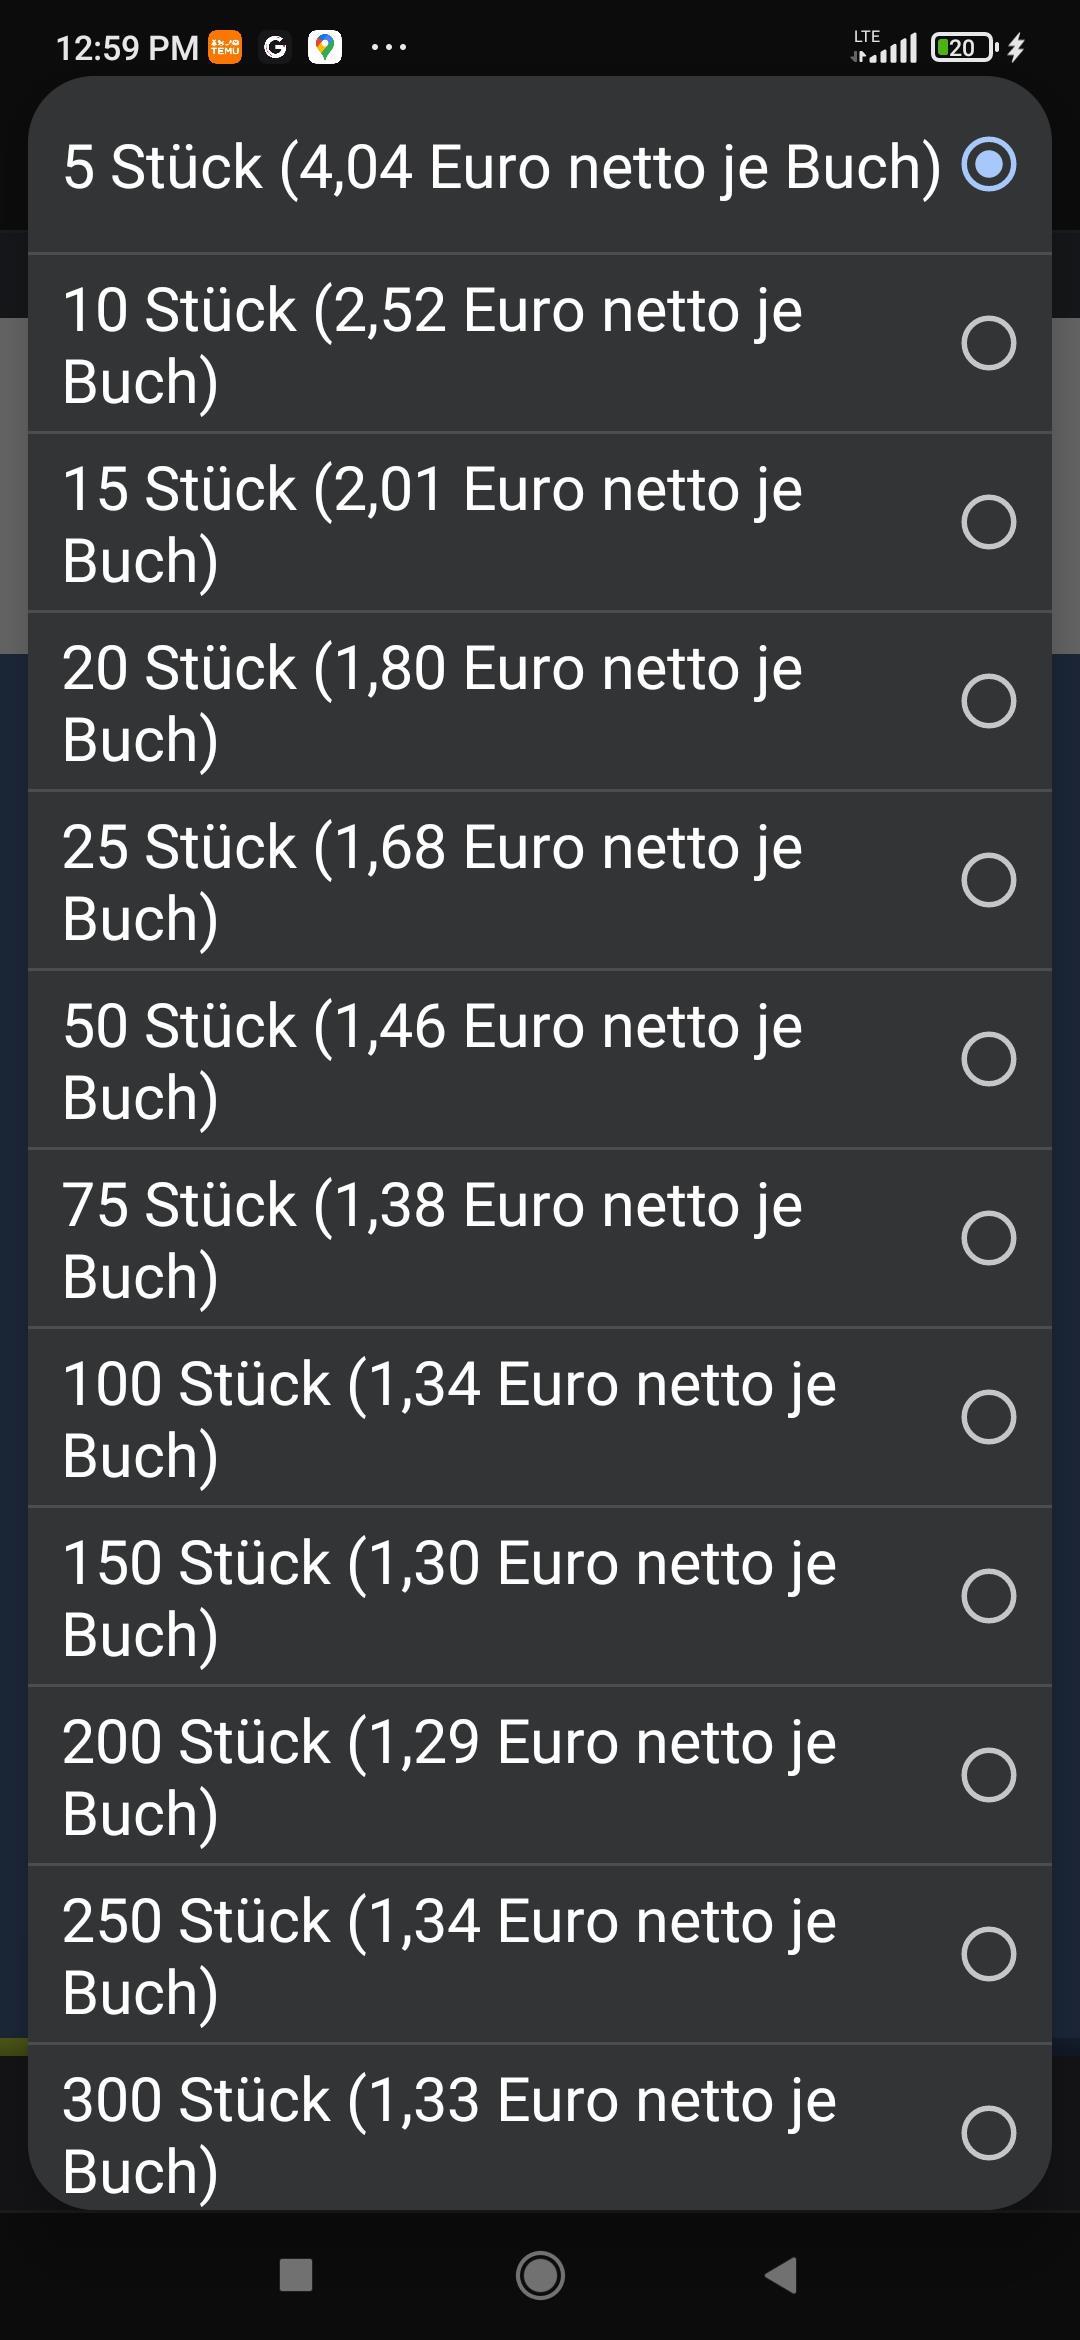Tap the Temu notification icon
Image resolution: width=1080 pixels, height=2340 pixels.
(x=225, y=47)
